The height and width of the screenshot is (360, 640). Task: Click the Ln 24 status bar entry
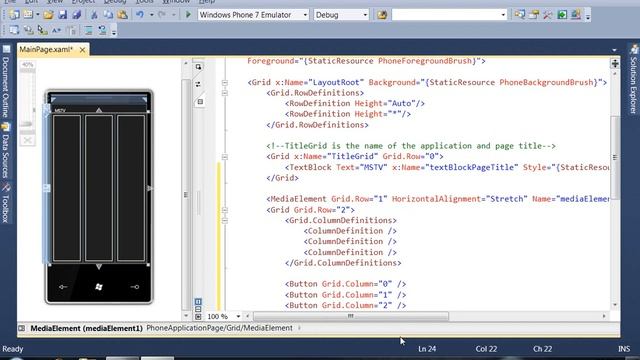(x=427, y=349)
